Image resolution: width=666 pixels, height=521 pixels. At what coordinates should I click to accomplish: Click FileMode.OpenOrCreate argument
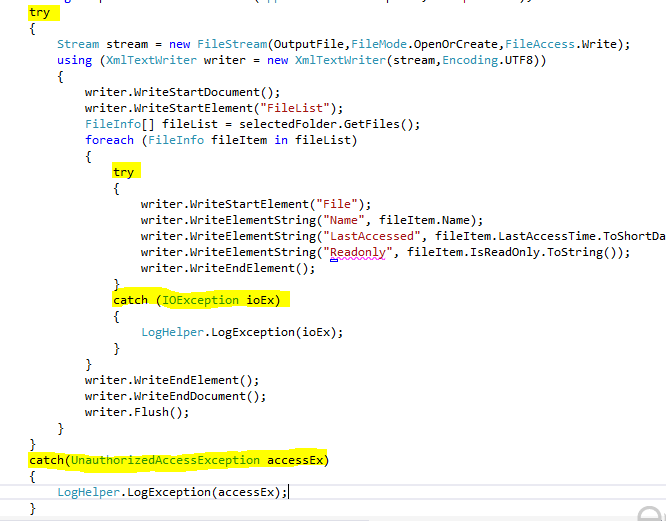[424, 44]
